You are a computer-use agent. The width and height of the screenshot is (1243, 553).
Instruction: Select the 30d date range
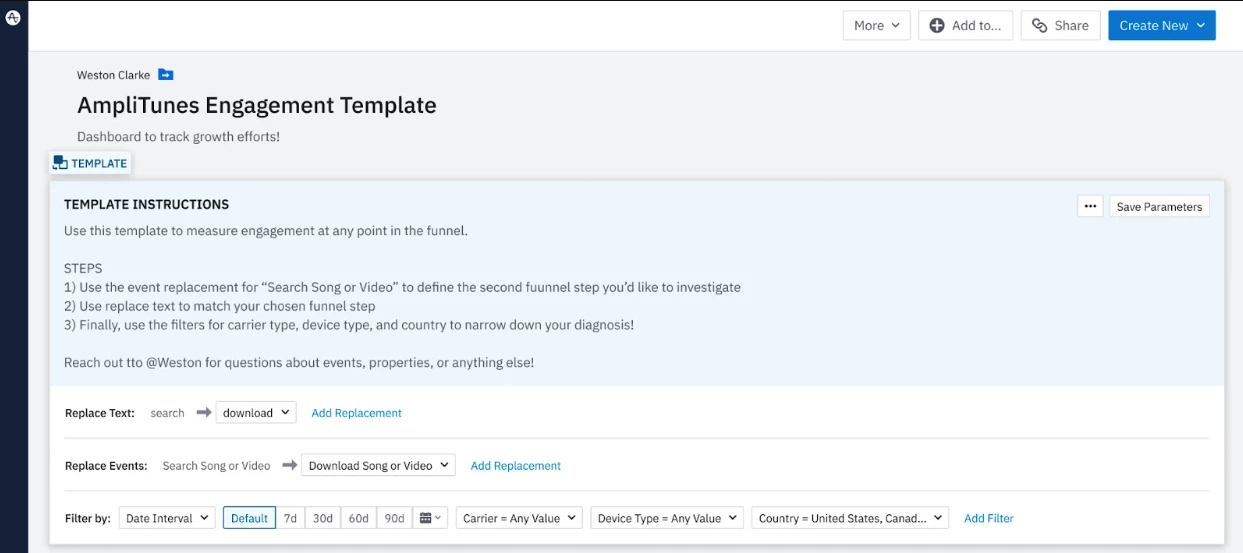(323, 518)
